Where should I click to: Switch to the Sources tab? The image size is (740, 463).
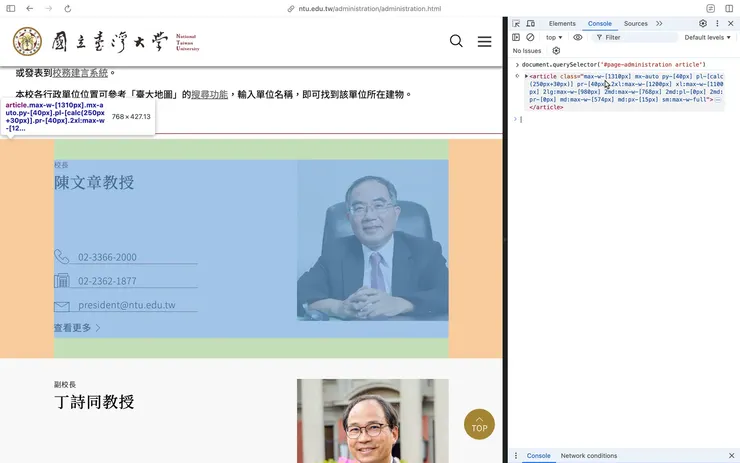click(635, 24)
